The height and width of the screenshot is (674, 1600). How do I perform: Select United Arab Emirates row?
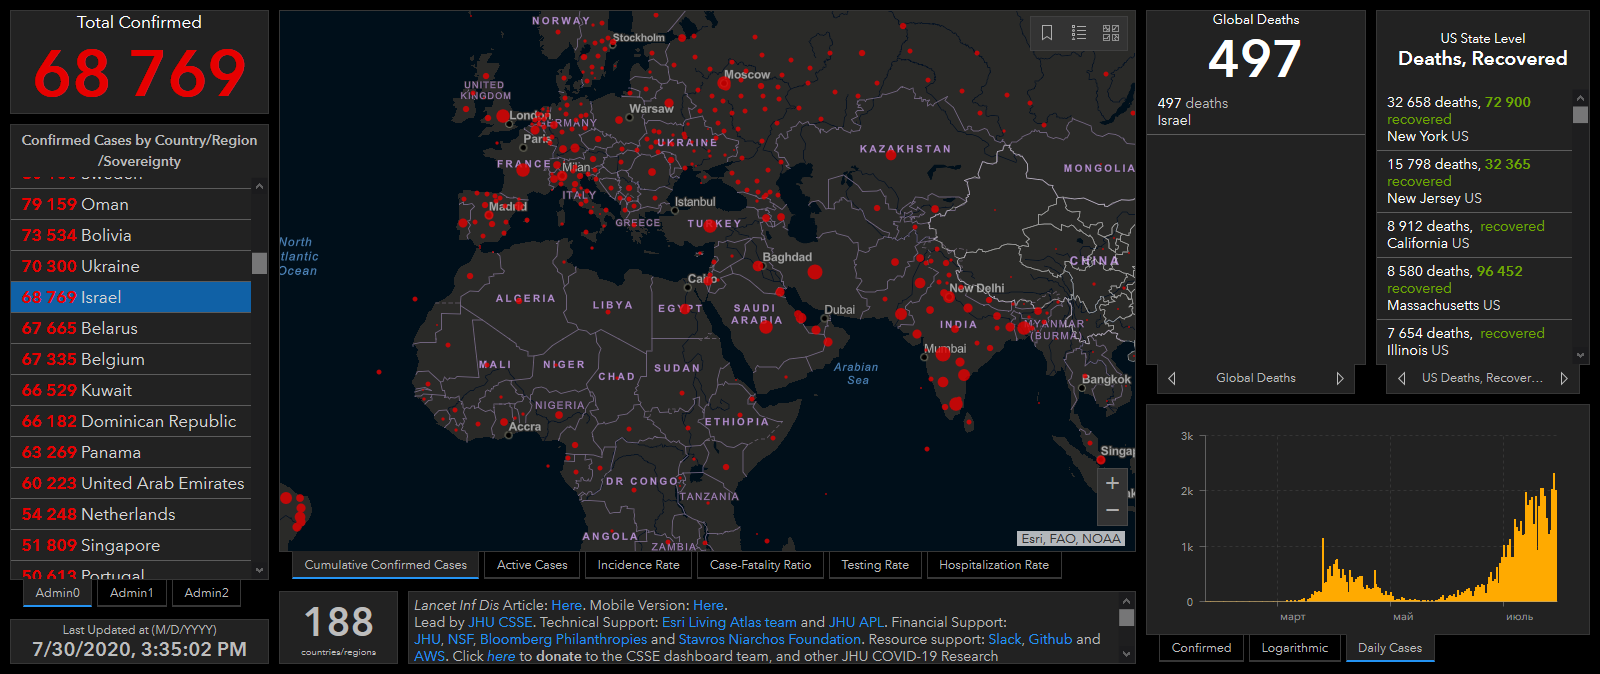pyautogui.click(x=131, y=483)
